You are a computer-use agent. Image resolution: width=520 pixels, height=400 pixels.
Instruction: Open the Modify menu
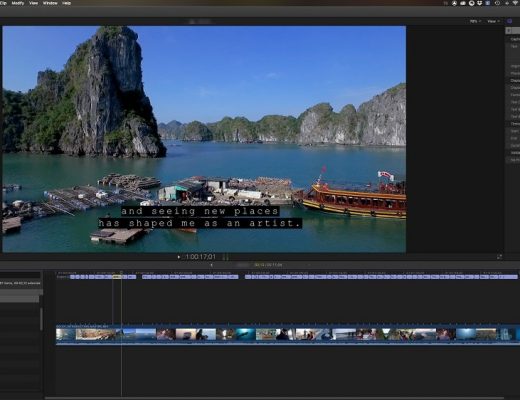18,3
